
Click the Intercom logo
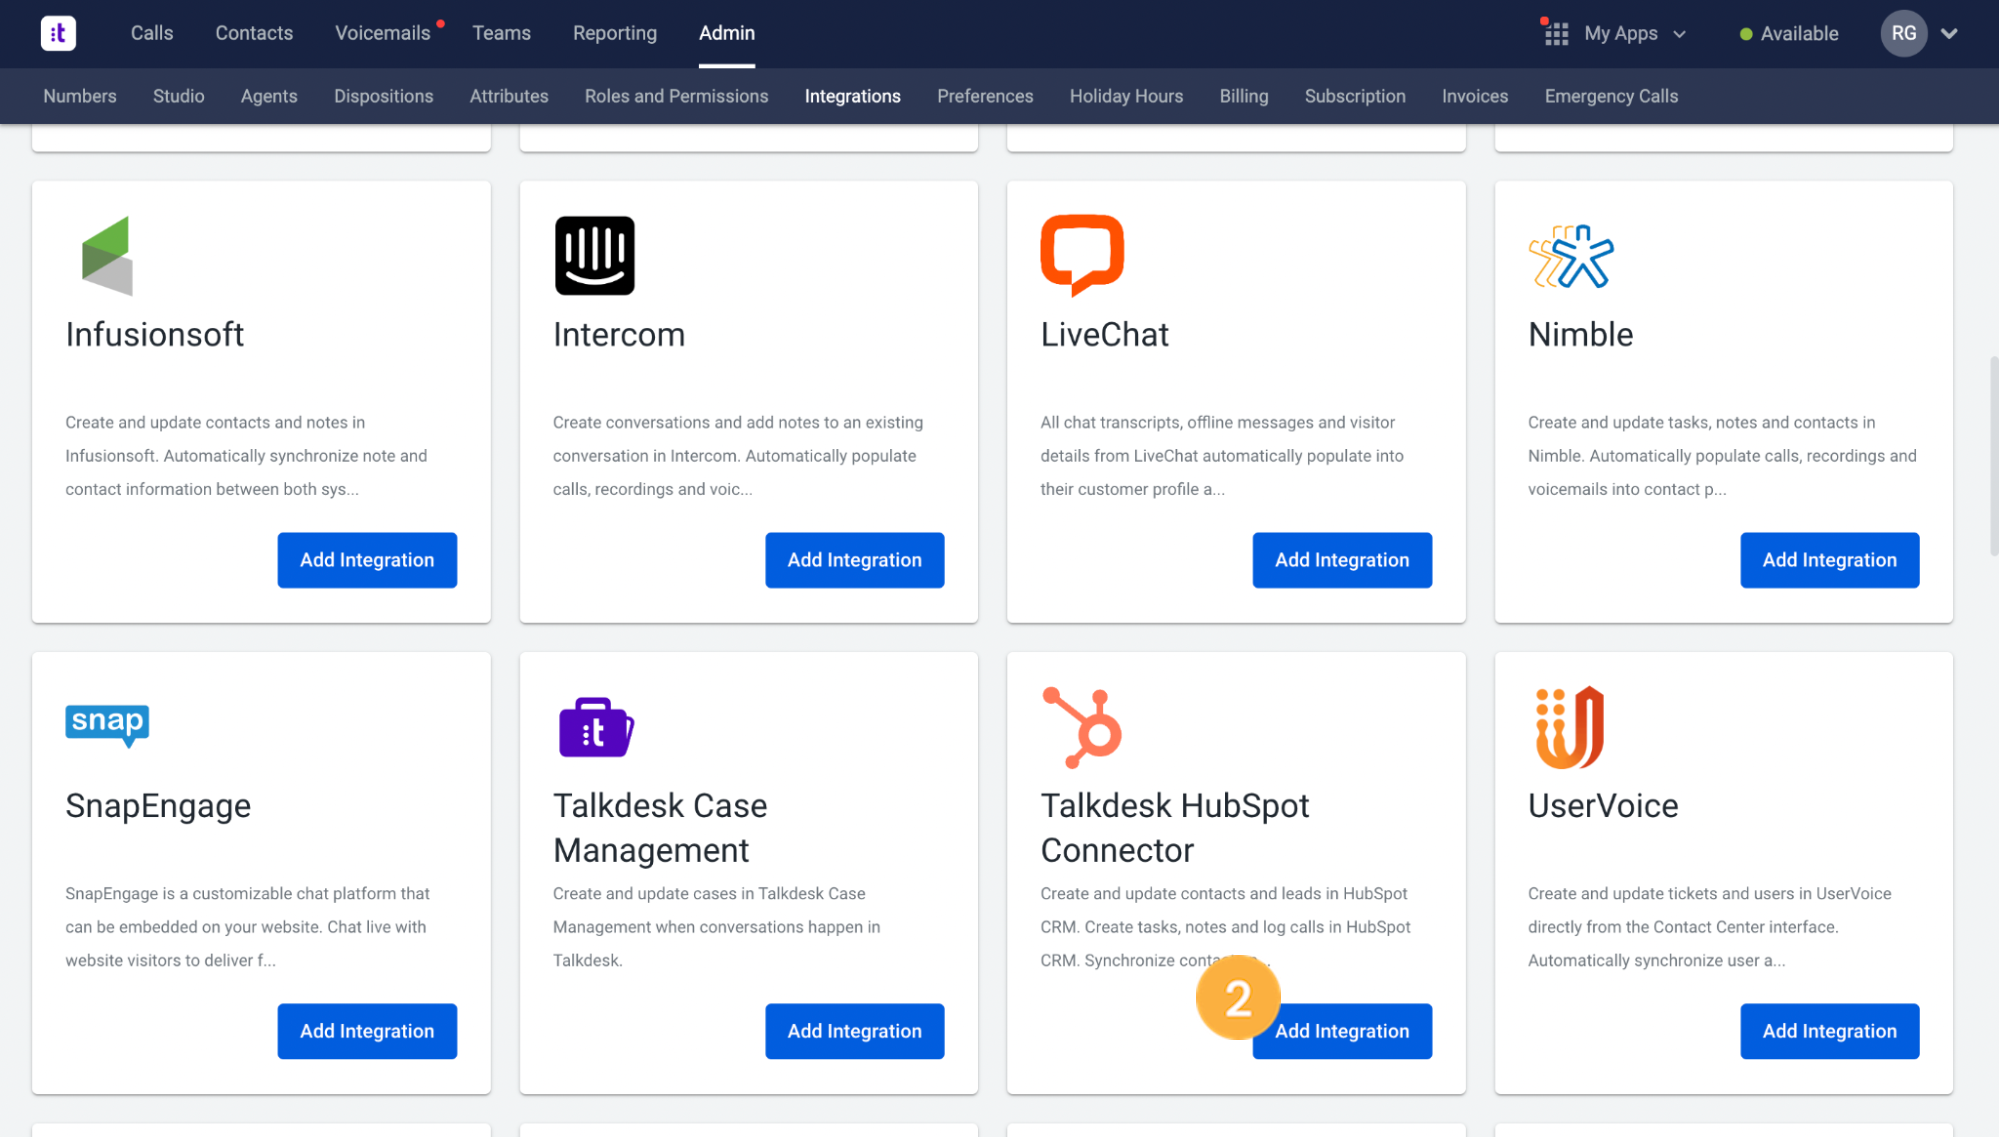595,255
